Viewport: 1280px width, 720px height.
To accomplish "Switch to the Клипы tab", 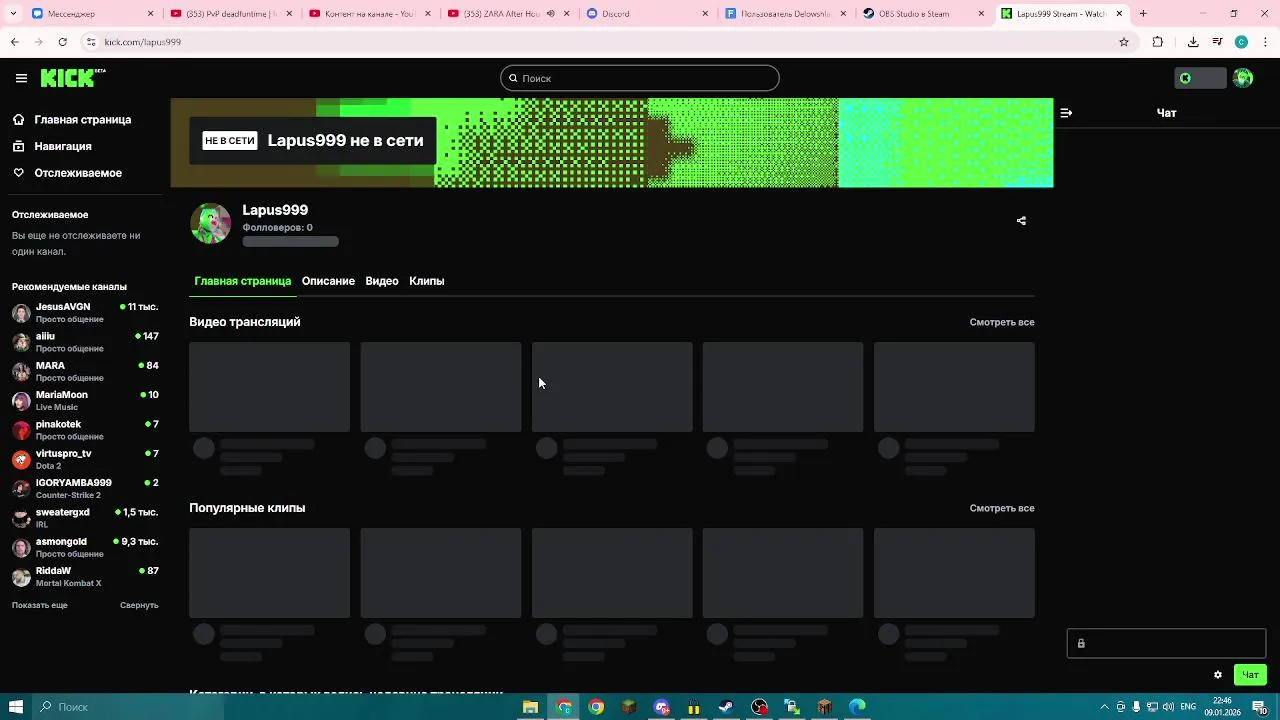I will pos(427,281).
